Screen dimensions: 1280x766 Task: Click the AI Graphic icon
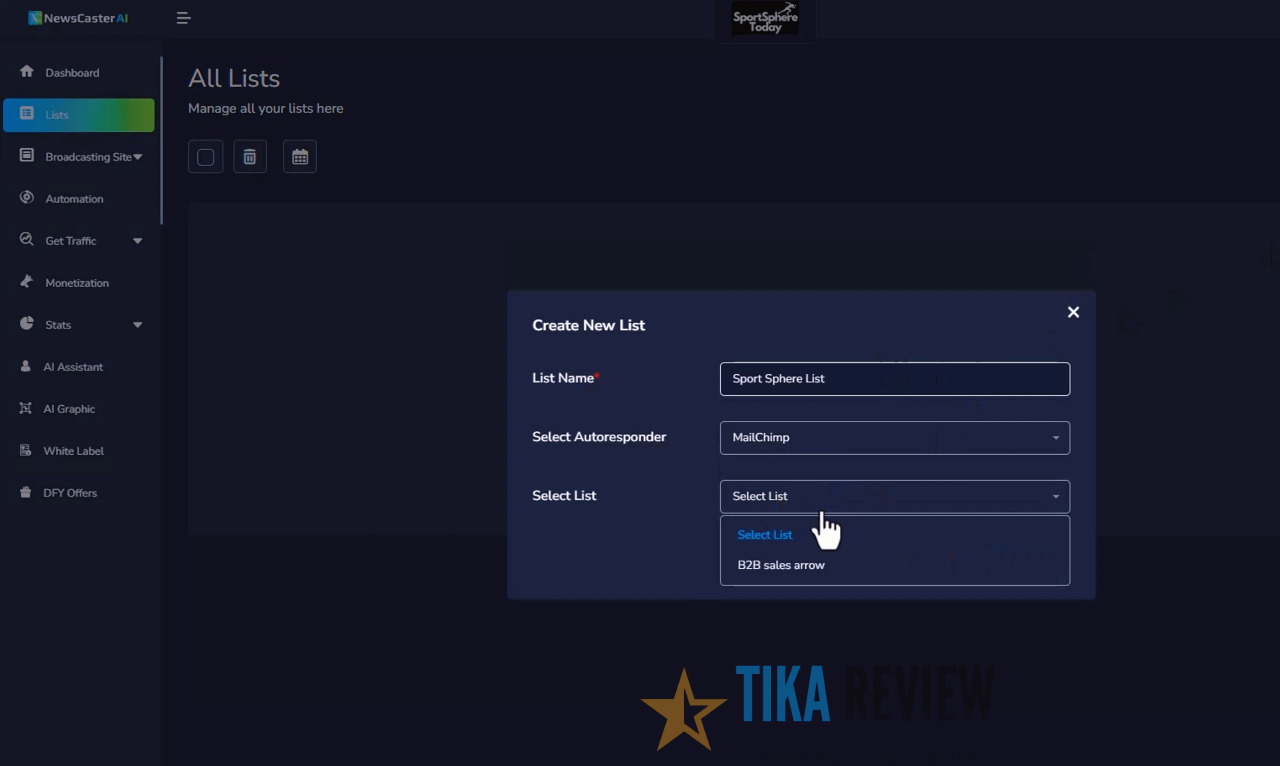click(x=26, y=408)
